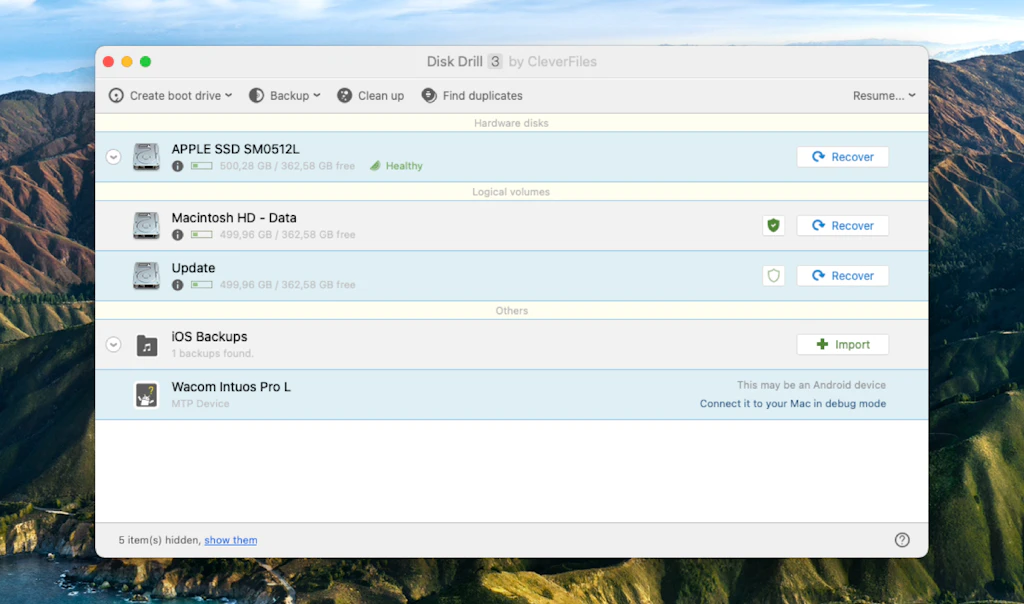Click the Find duplicates toolbar icon
The width and height of the screenshot is (1024, 604).
pyautogui.click(x=429, y=95)
